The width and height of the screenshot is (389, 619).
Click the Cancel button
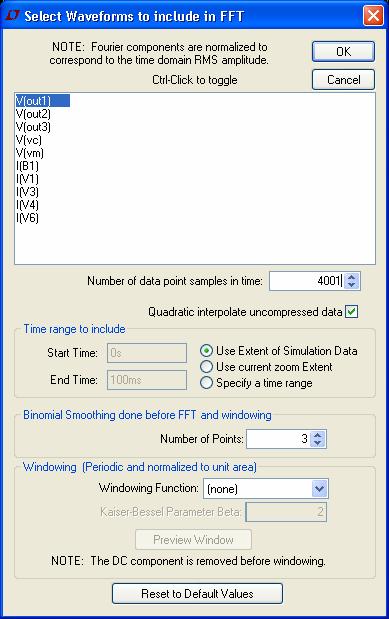[x=343, y=80]
